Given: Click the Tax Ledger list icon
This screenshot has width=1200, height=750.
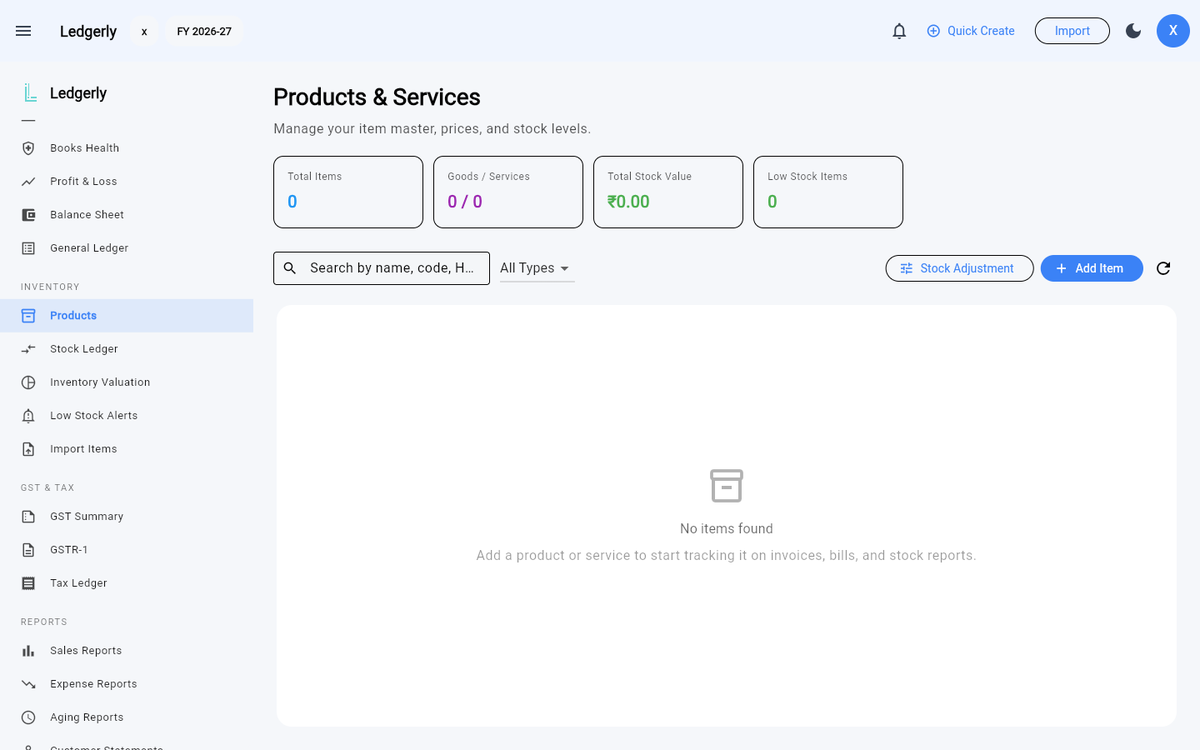Looking at the screenshot, I should [x=29, y=583].
